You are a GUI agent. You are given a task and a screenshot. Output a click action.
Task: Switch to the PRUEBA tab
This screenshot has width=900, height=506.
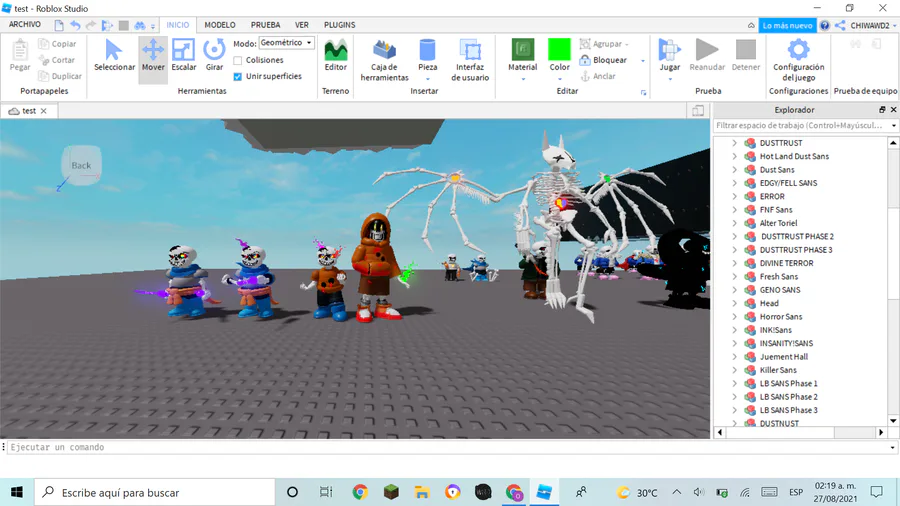tap(265, 25)
